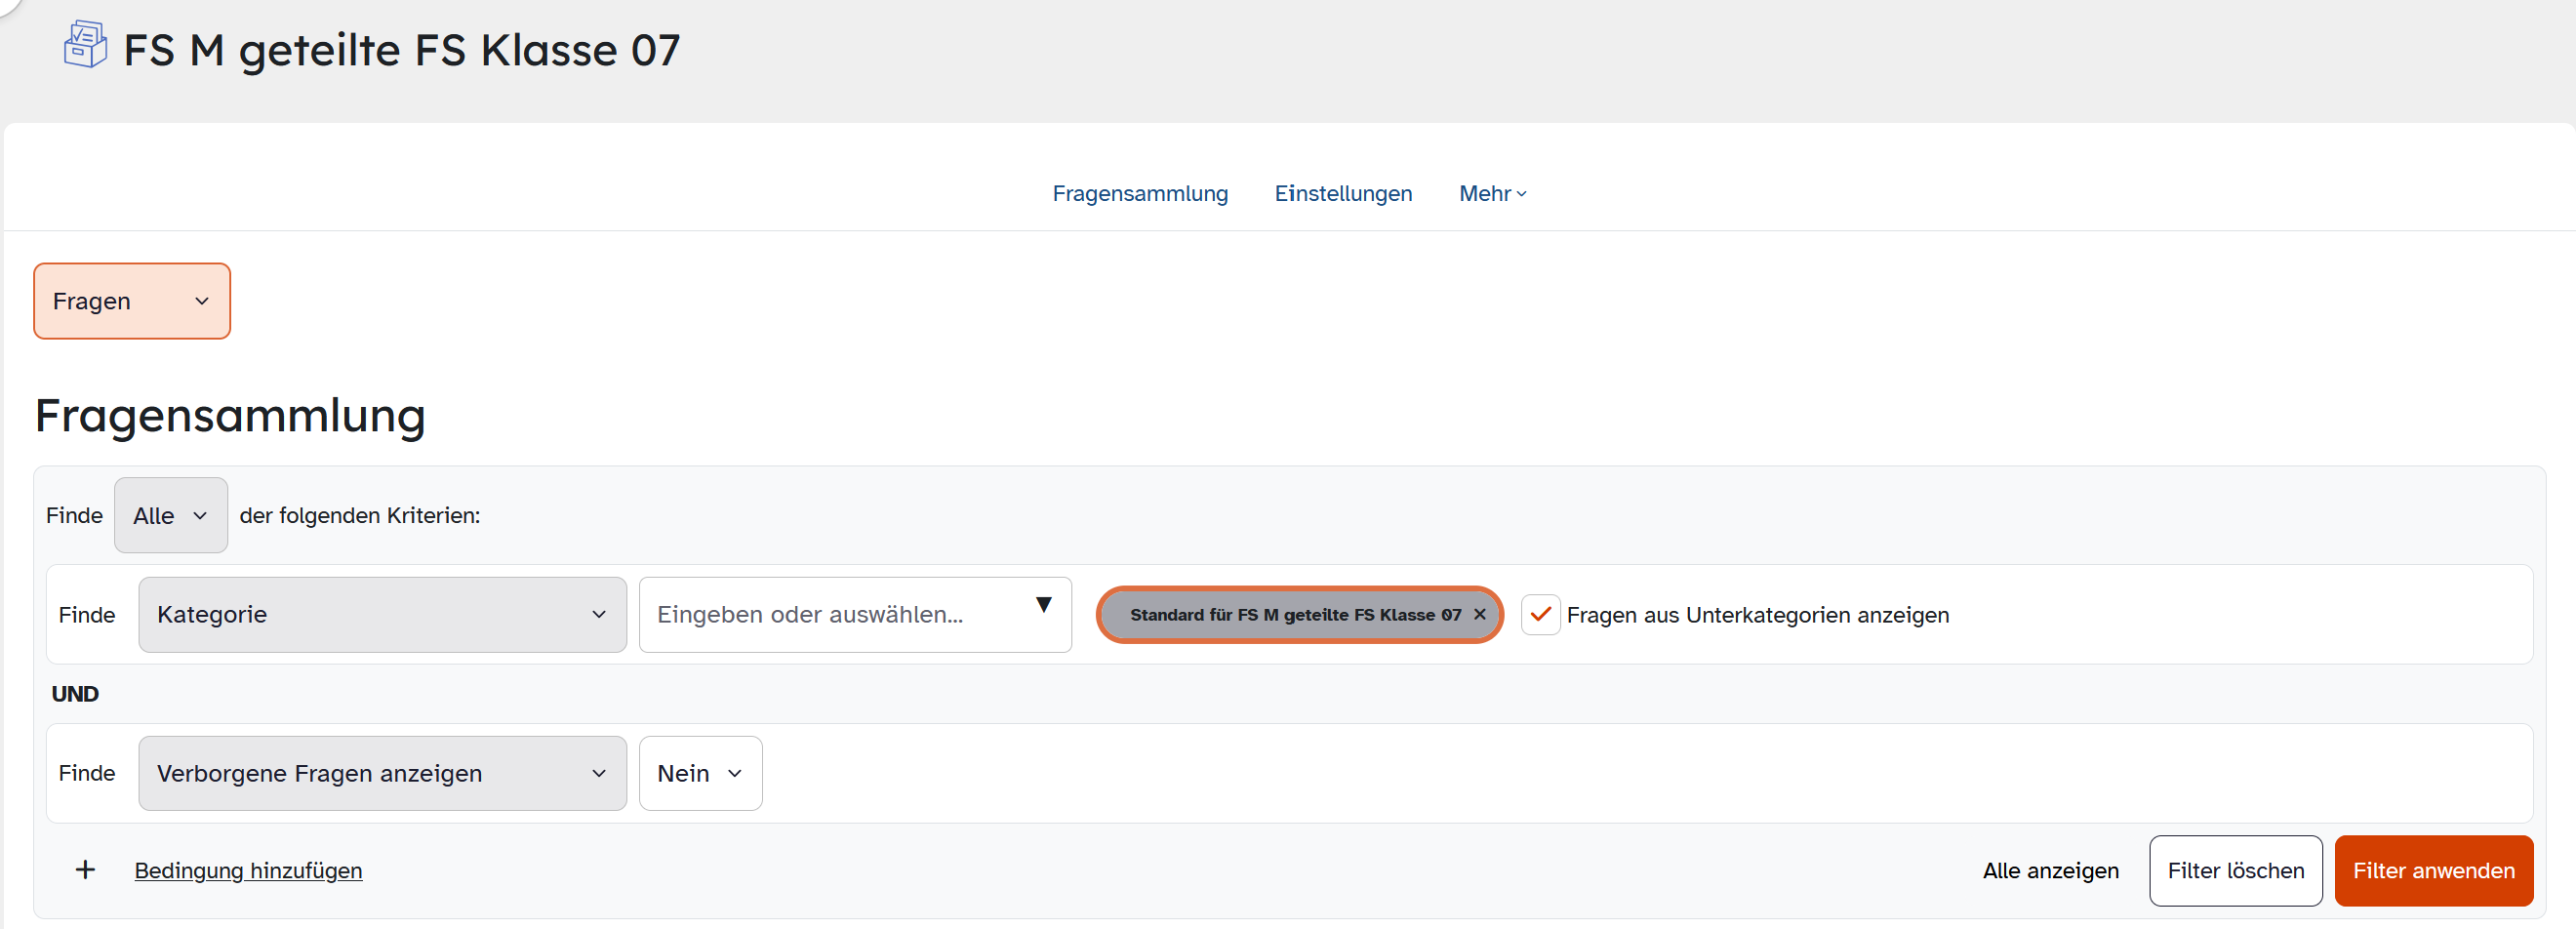Screen dimensions: 2576x929
Task: Open Verborgene Fragen anzeigen filter dropdown
Action: coord(382,773)
